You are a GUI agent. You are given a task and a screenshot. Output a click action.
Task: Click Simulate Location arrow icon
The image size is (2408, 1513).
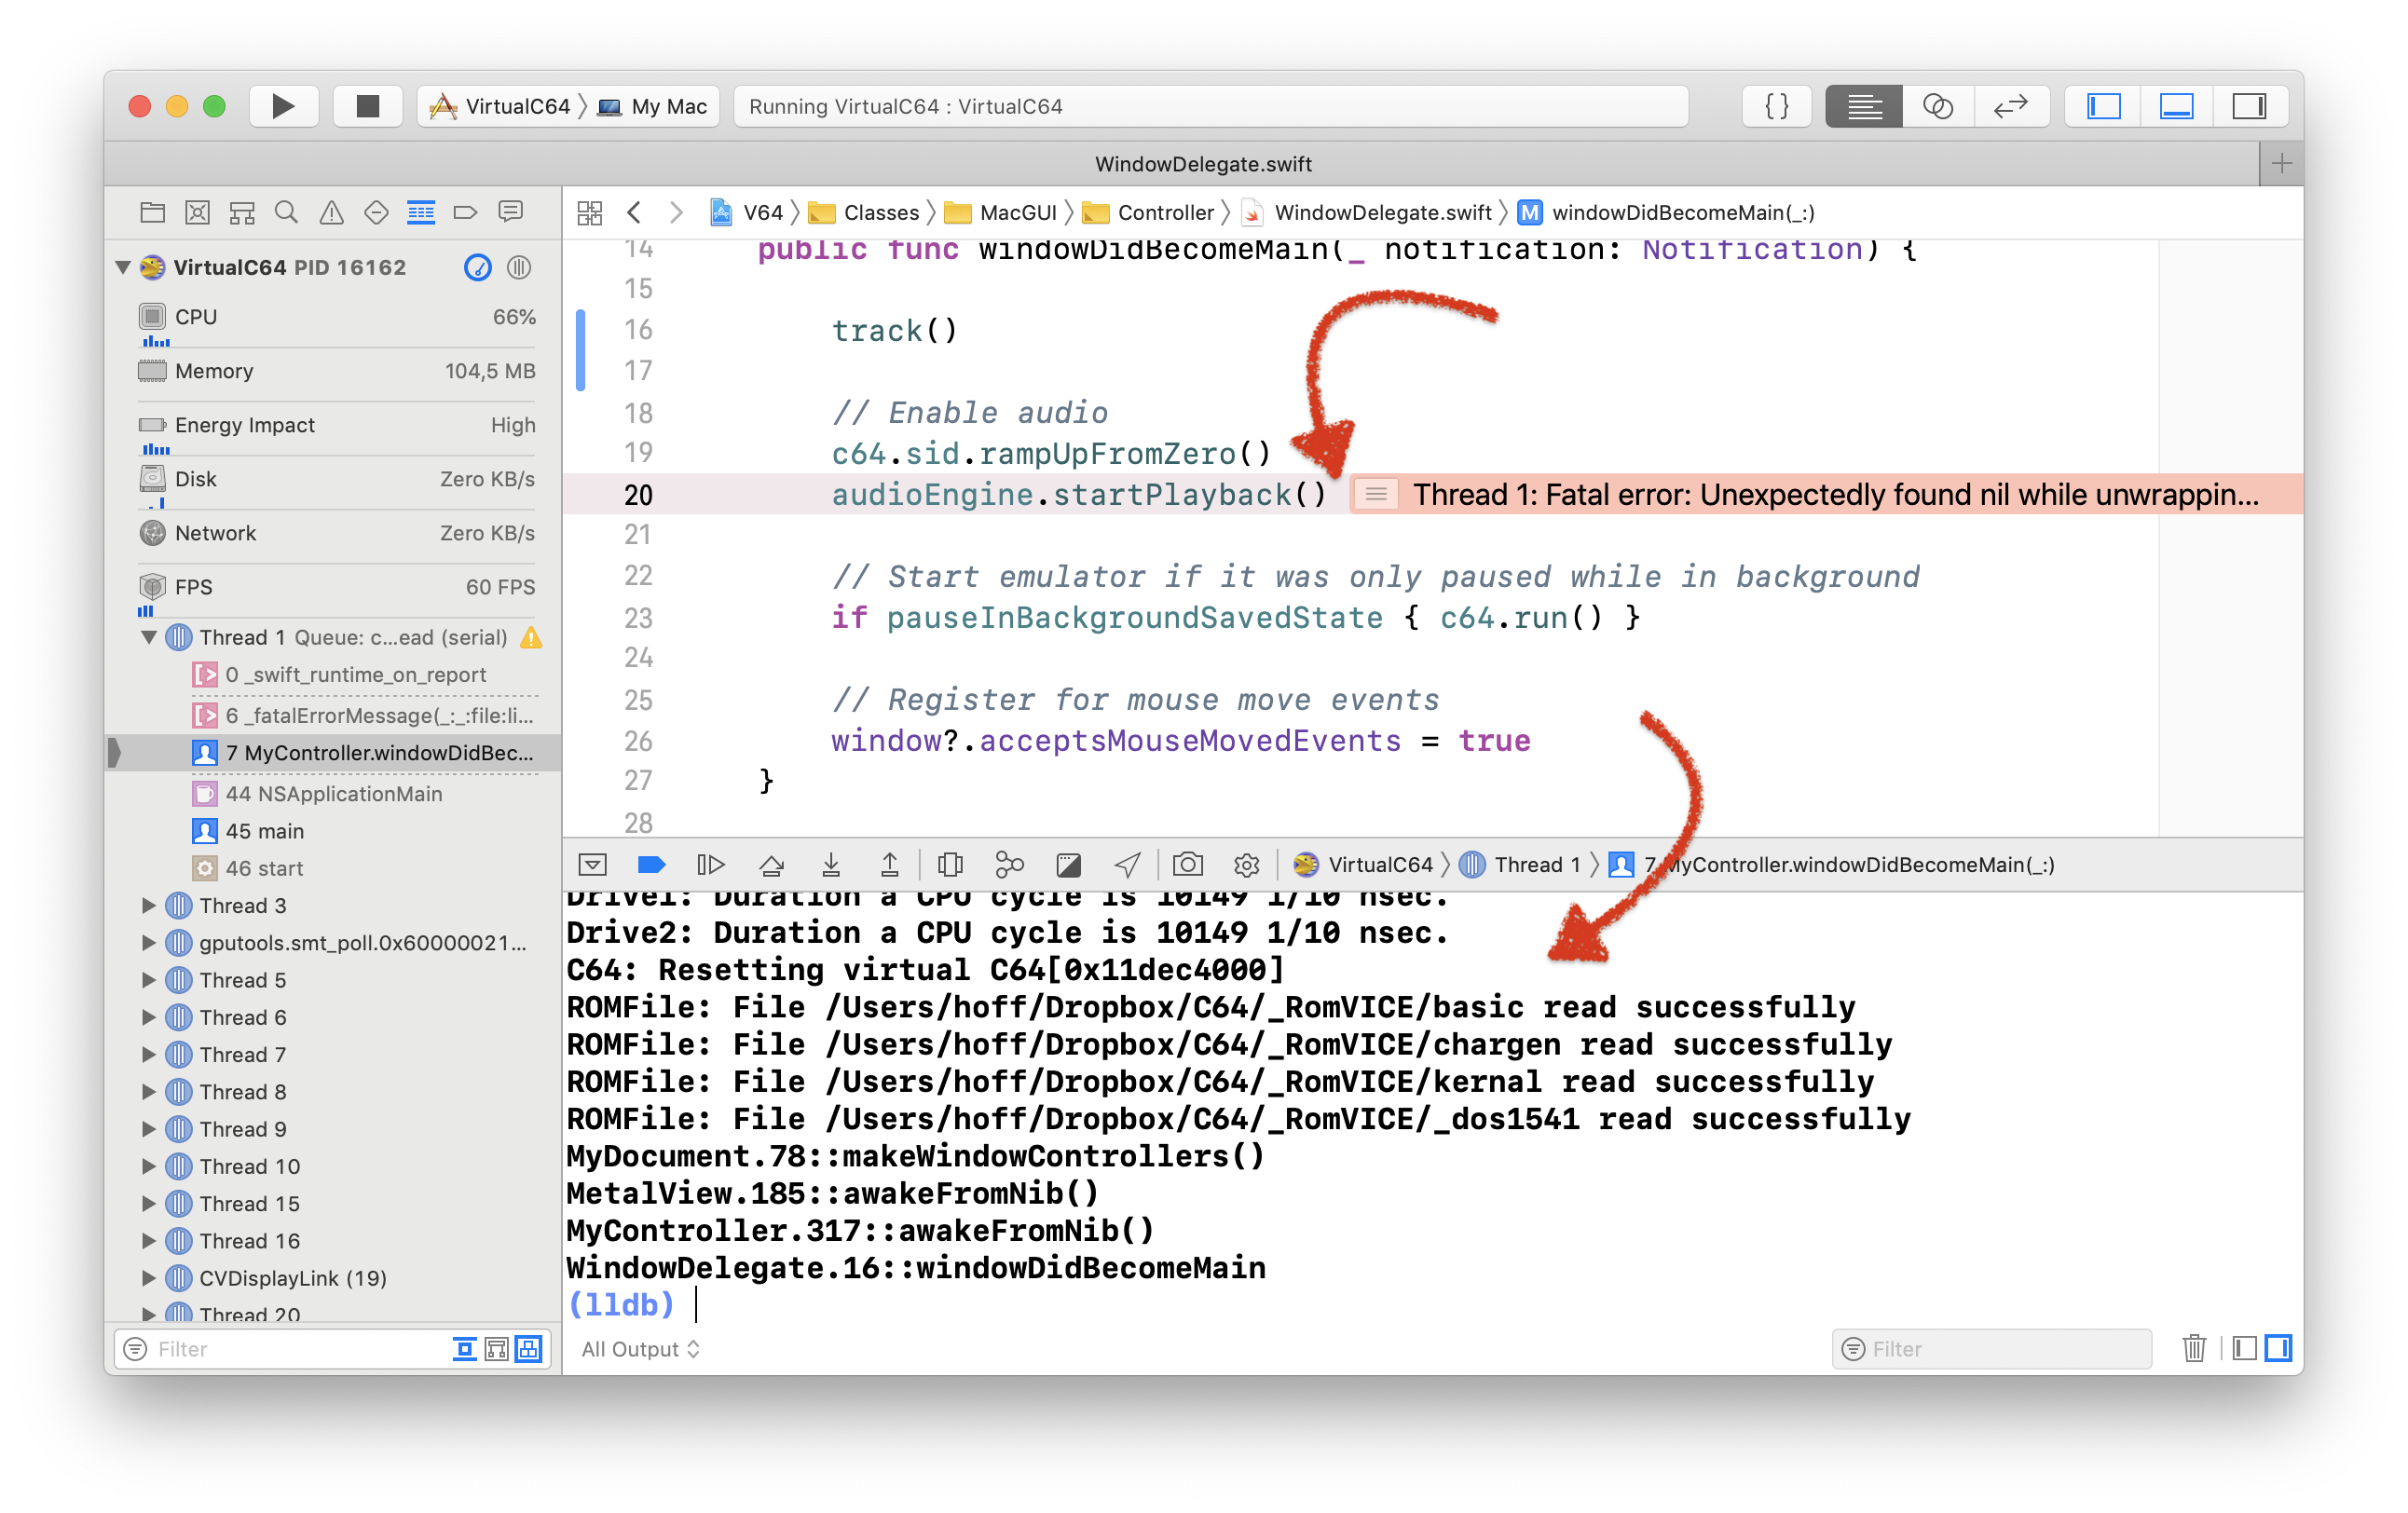point(1127,865)
